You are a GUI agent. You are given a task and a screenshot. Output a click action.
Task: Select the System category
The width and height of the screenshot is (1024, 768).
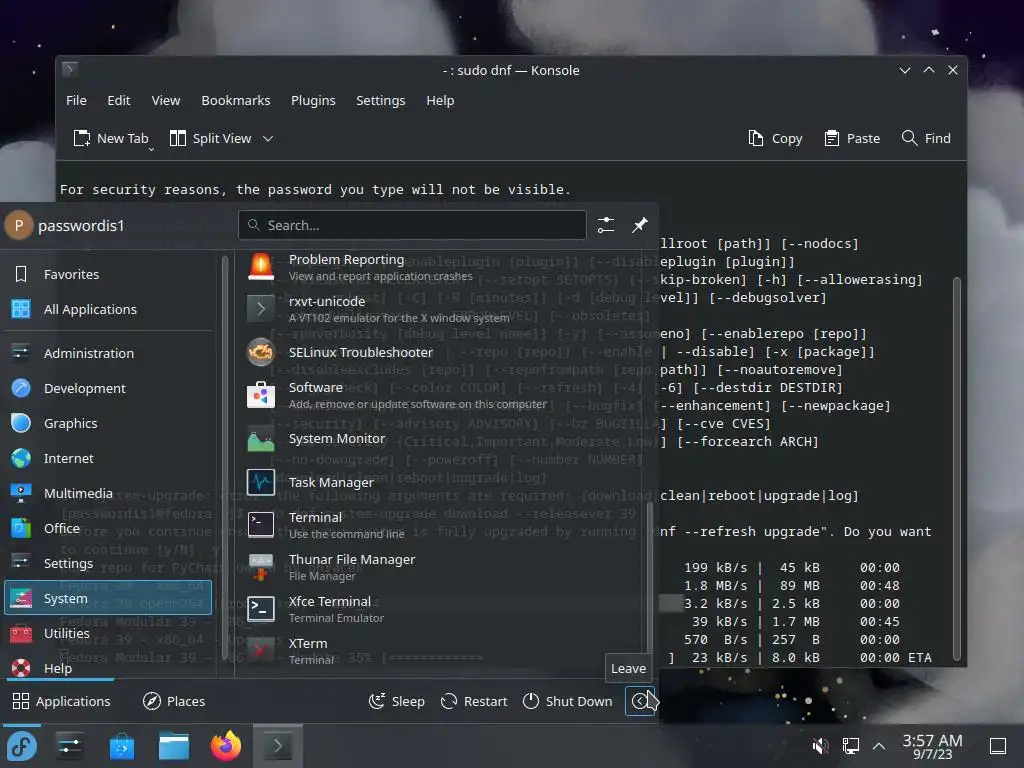tap(108, 598)
